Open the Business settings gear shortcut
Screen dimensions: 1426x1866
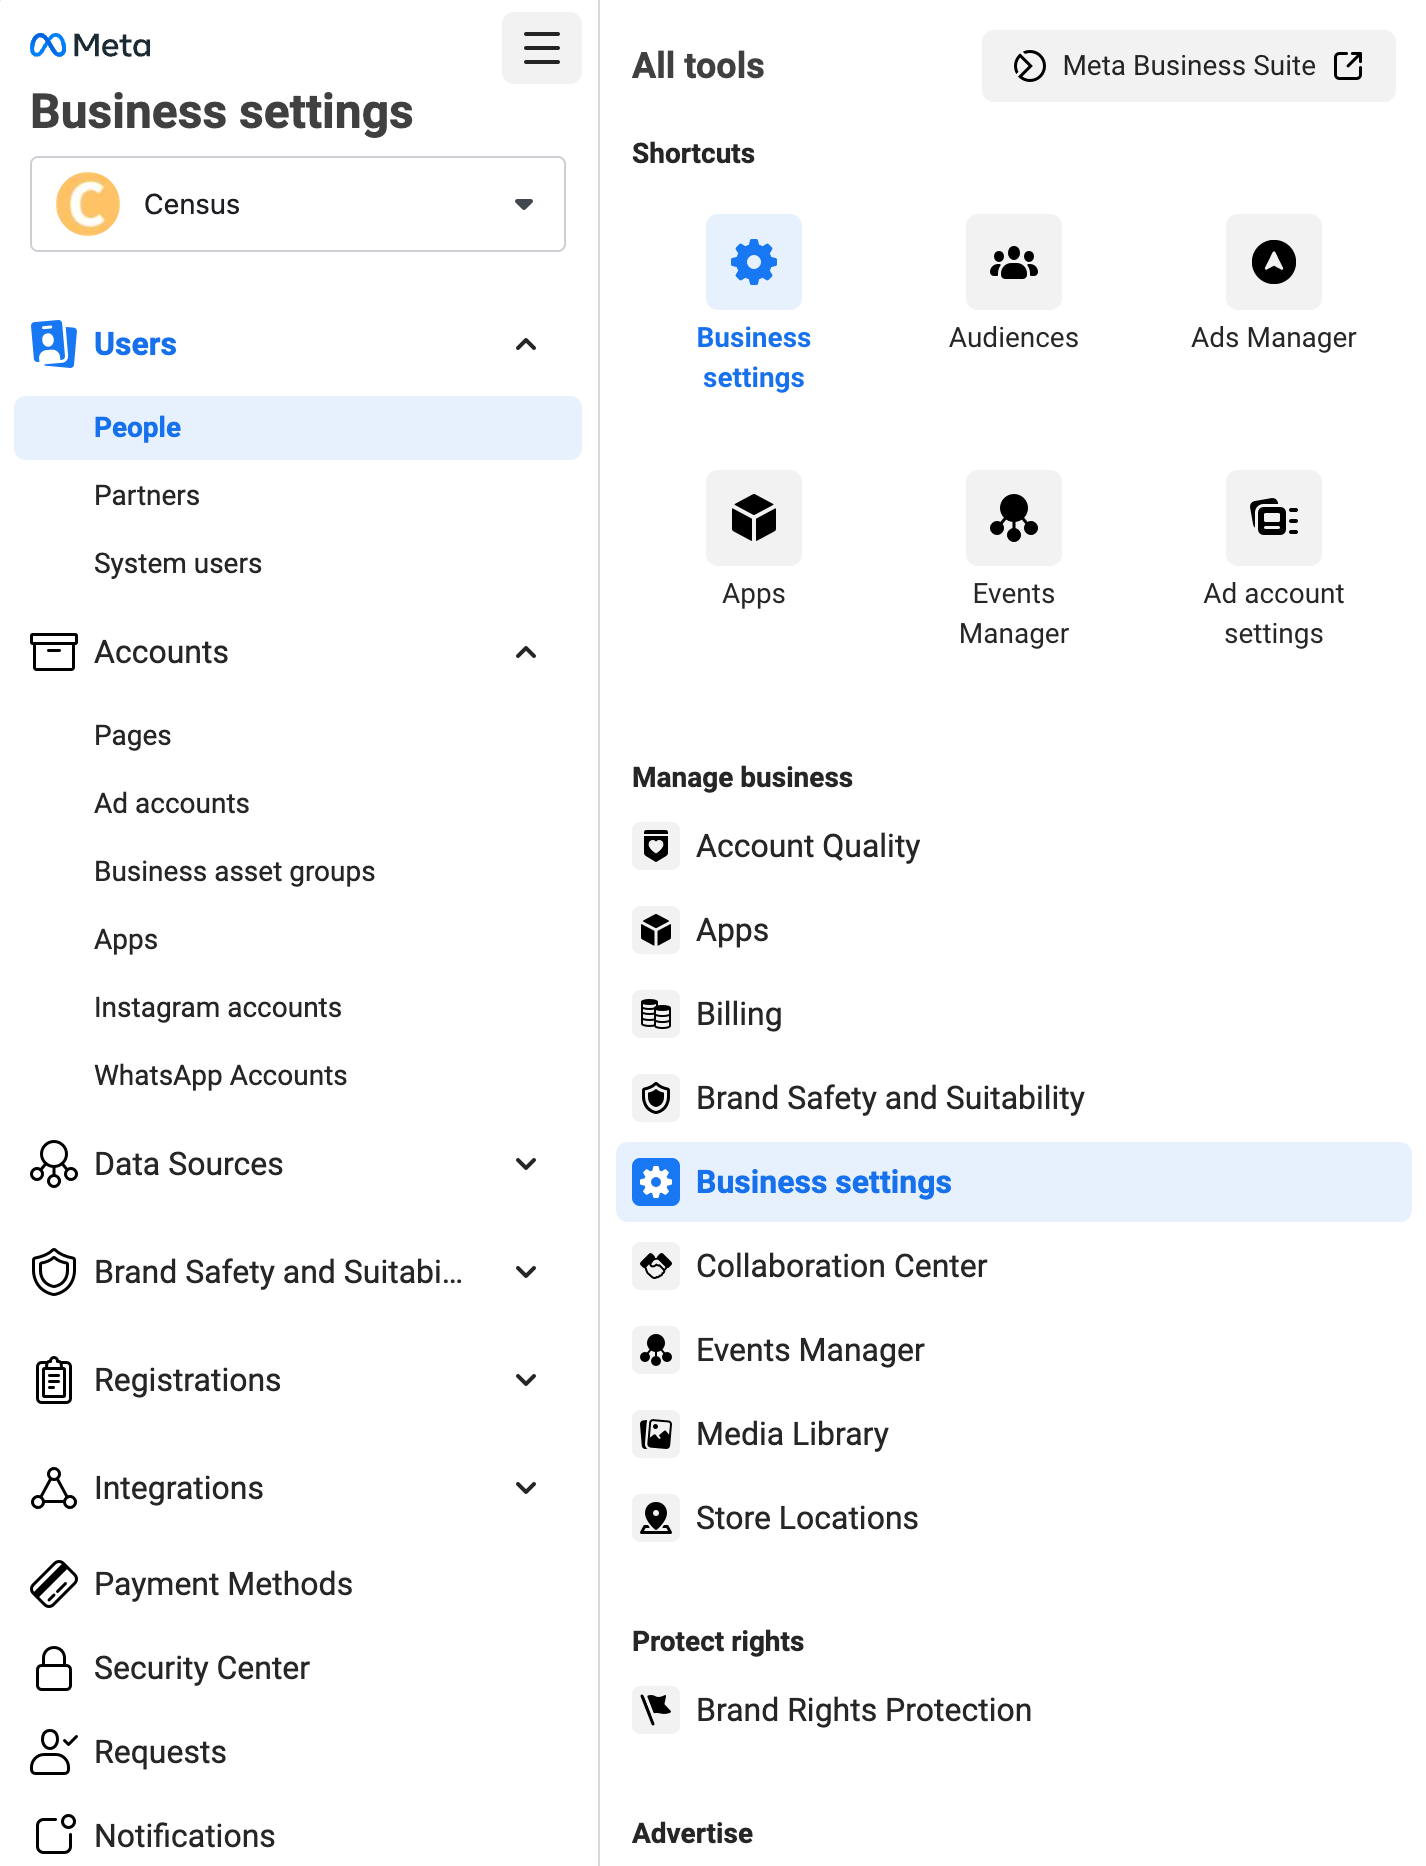(753, 263)
